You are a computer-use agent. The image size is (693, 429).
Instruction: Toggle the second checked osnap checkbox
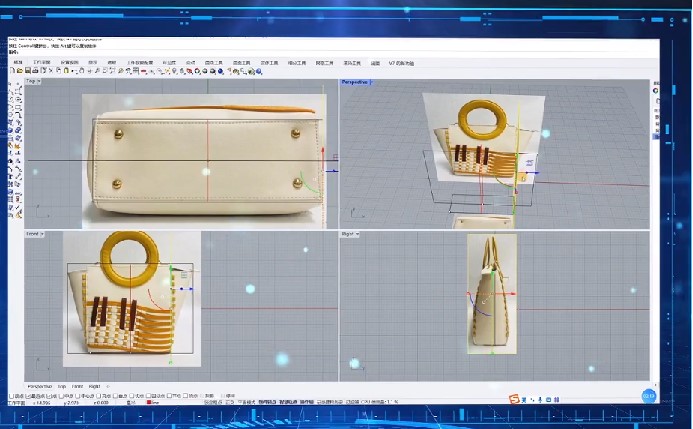(50, 396)
